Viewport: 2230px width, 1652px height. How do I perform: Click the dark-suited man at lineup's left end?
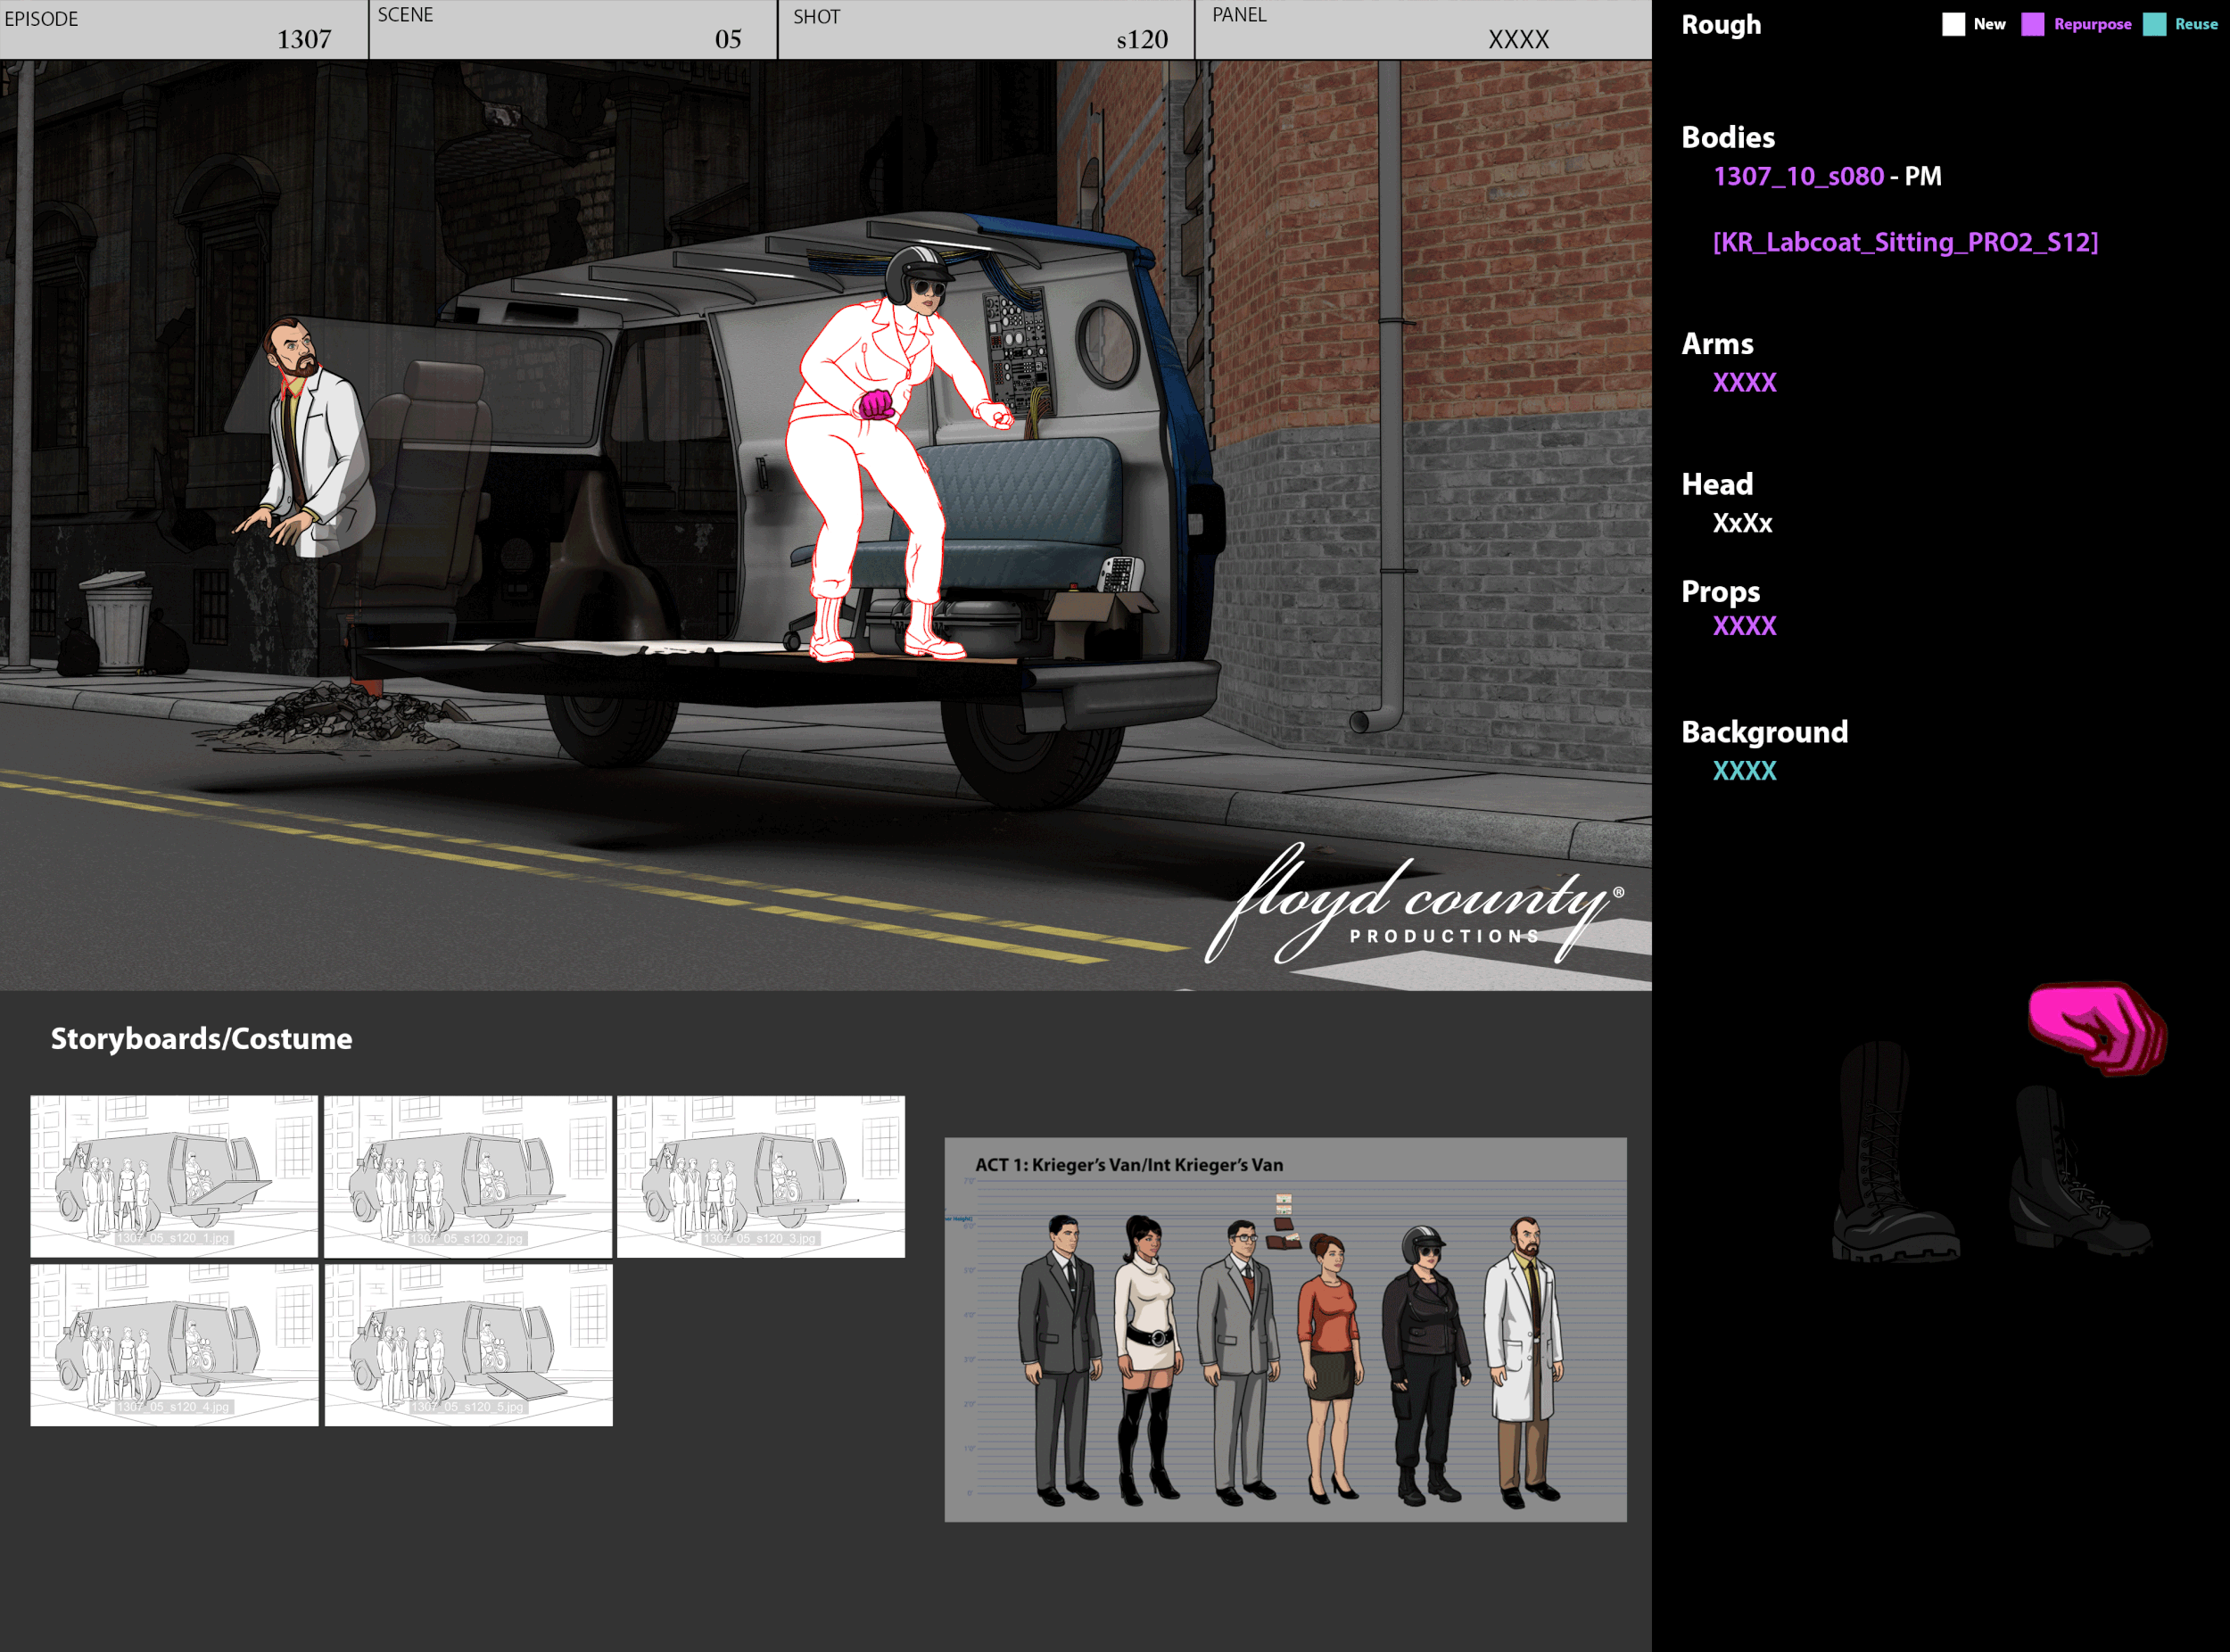tap(1060, 1360)
